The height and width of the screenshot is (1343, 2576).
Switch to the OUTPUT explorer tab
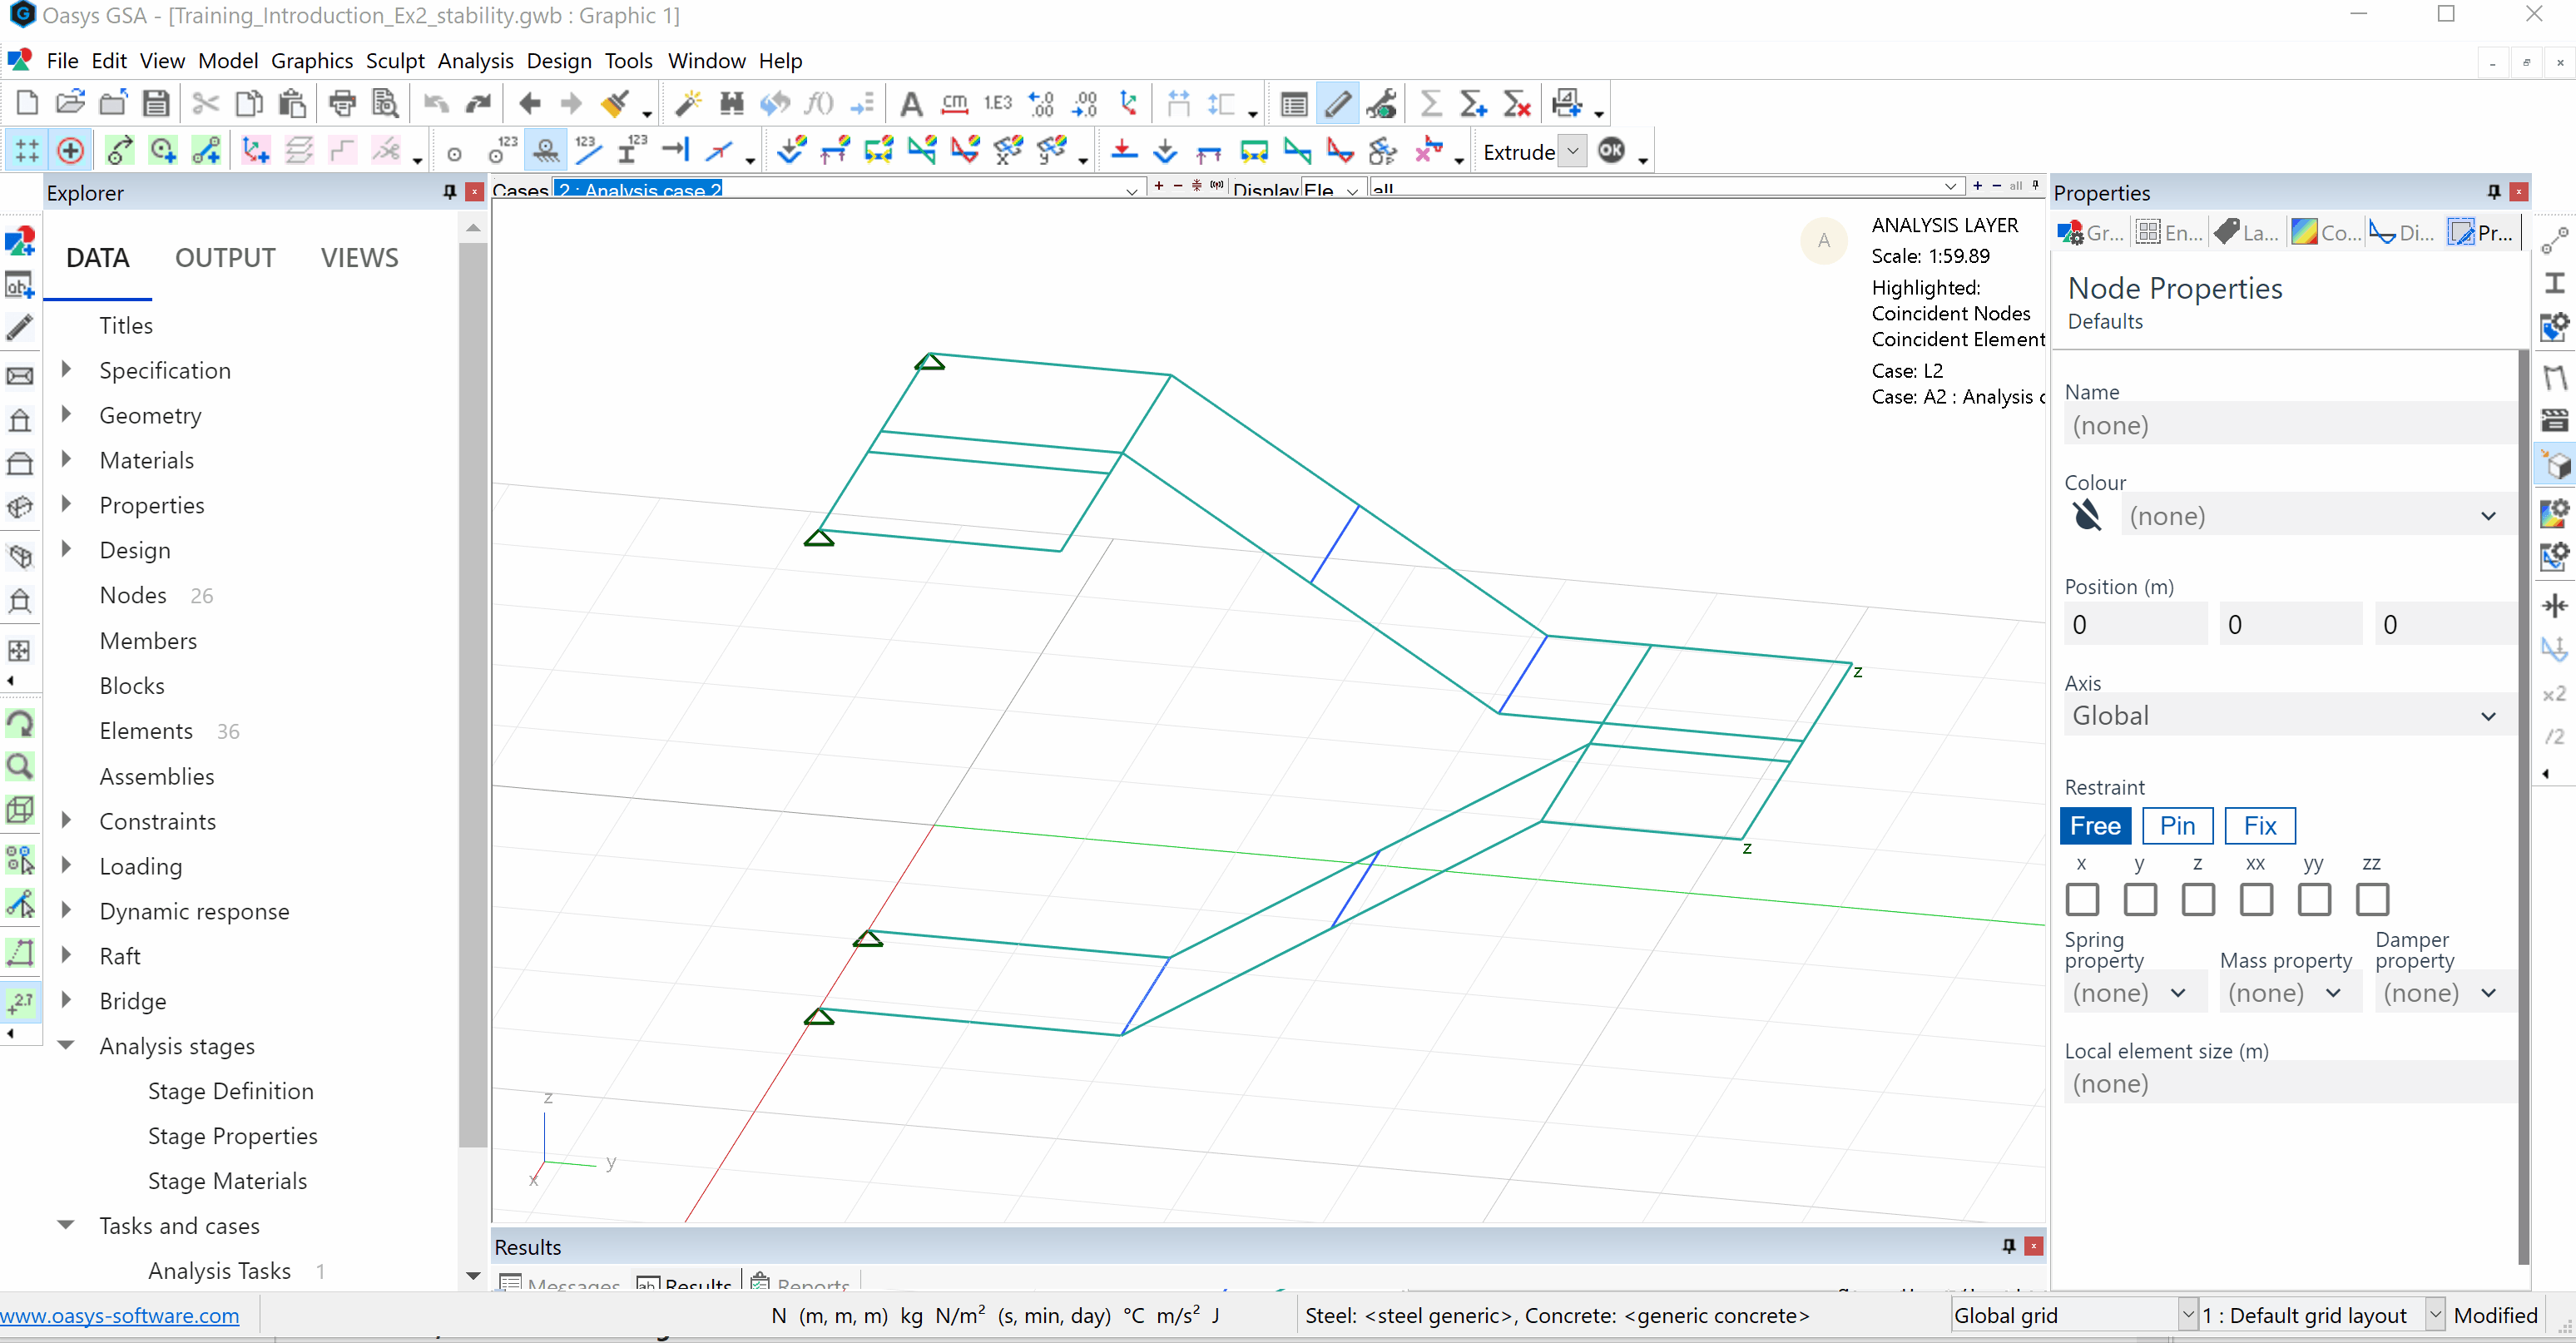click(x=225, y=258)
